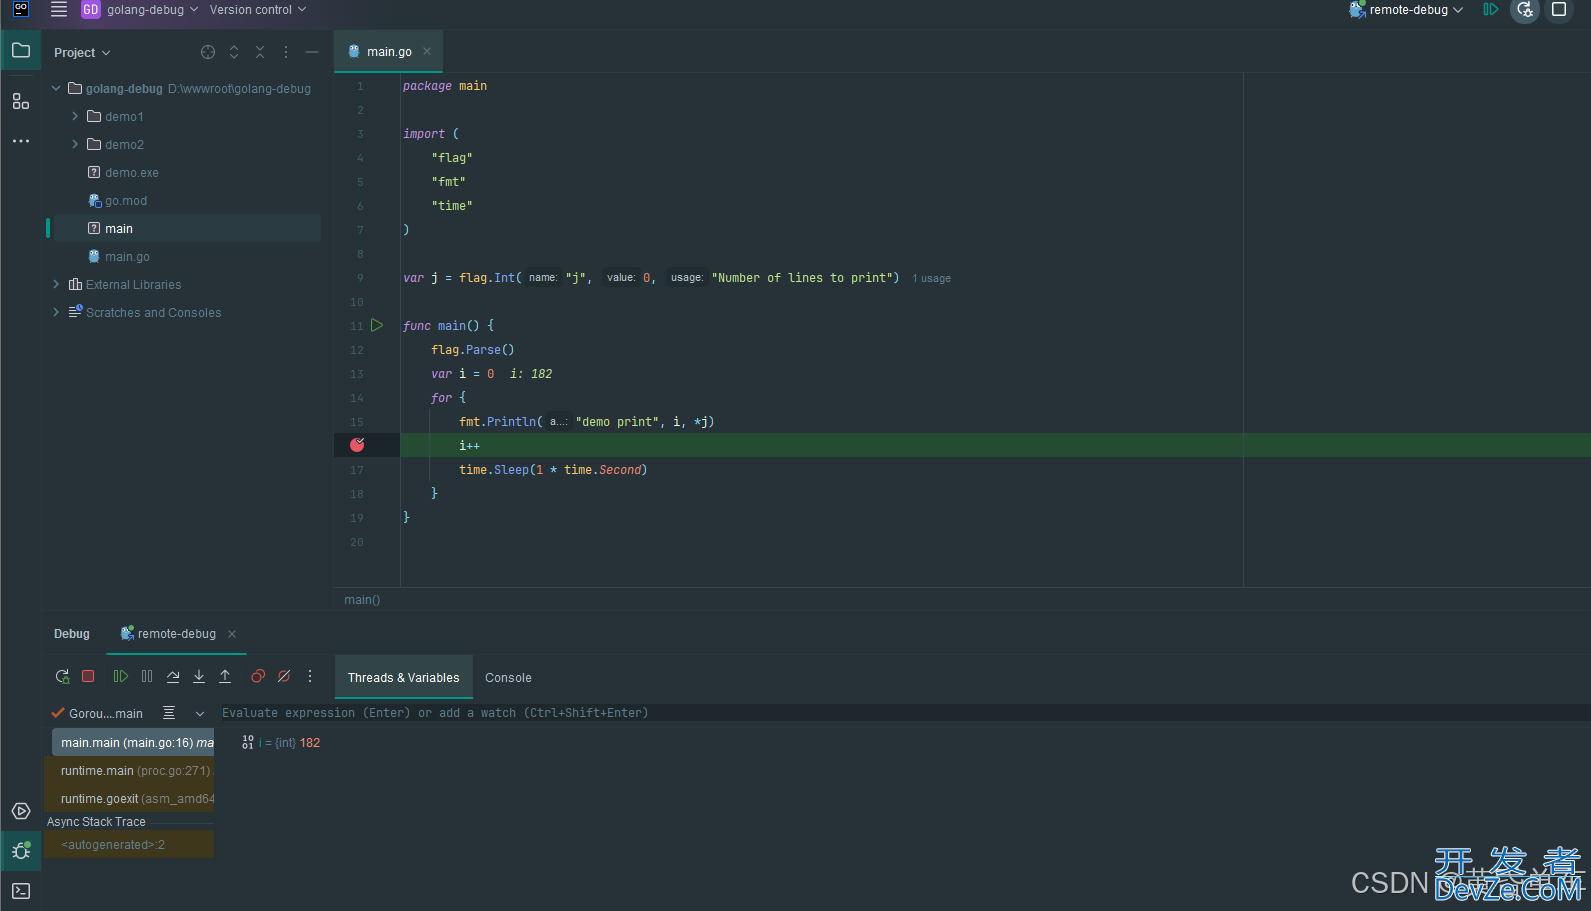Click Pause Program in debug toolbar
This screenshot has width=1591, height=911.
[x=147, y=677]
